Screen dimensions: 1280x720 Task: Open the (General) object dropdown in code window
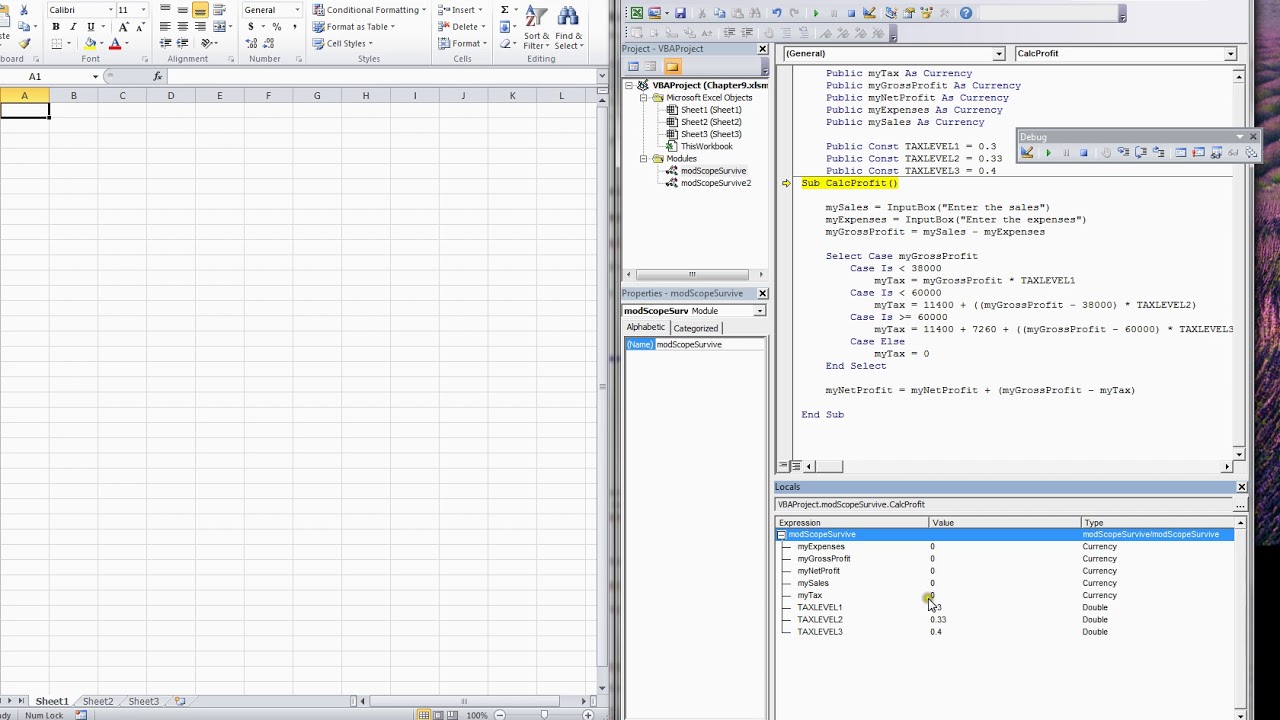998,54
